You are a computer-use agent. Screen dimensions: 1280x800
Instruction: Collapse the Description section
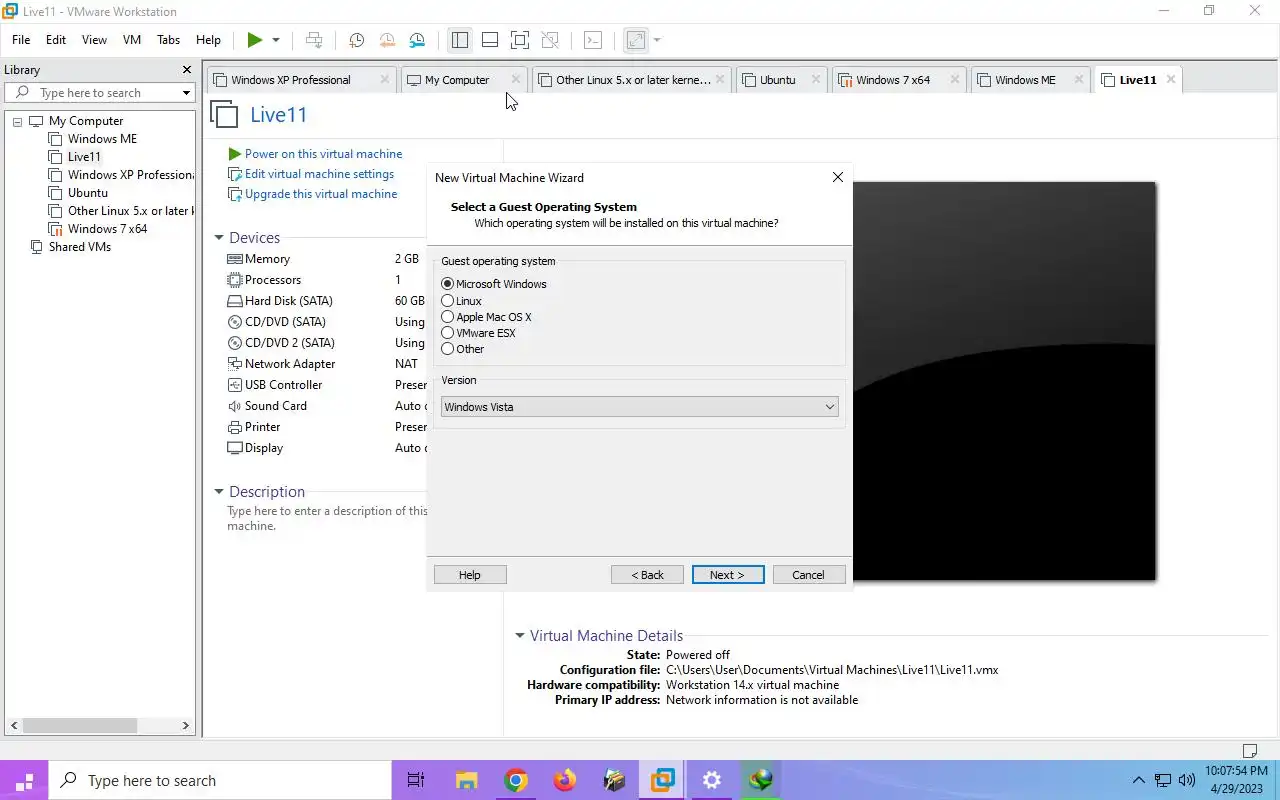tap(219, 492)
